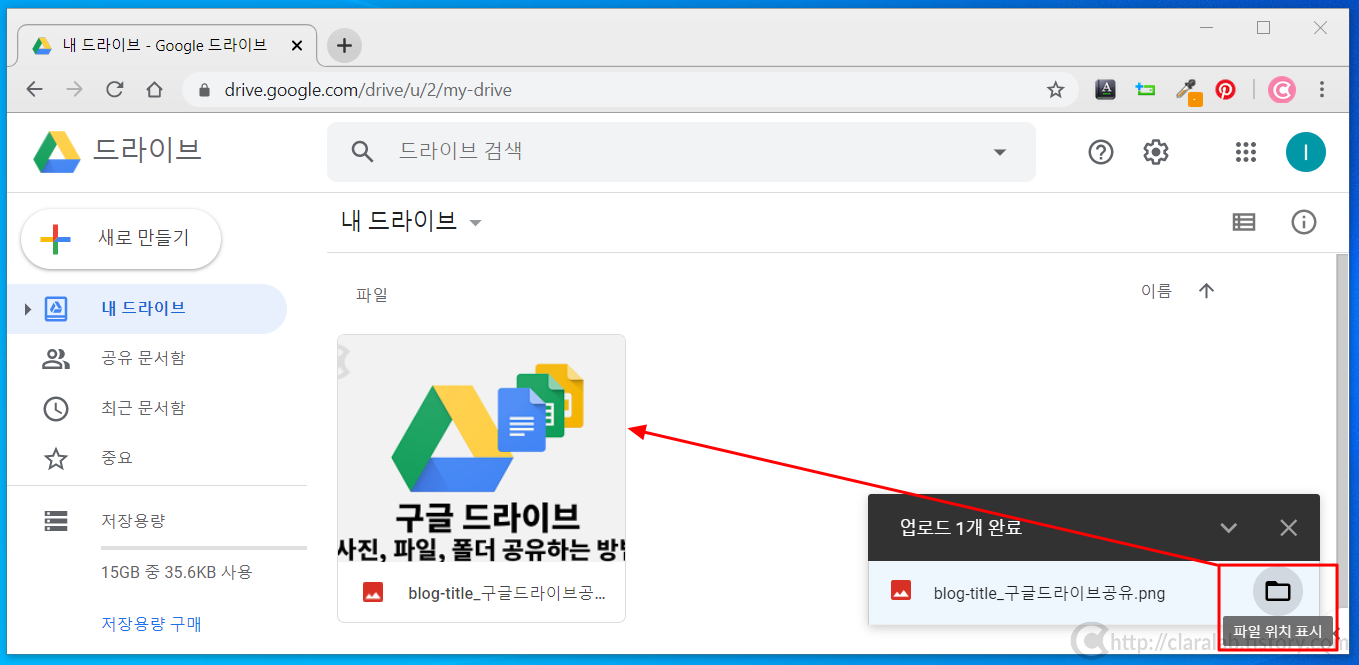Click the Files (파일) section label
Image resolution: width=1359 pixels, height=665 pixels.
tap(372, 295)
